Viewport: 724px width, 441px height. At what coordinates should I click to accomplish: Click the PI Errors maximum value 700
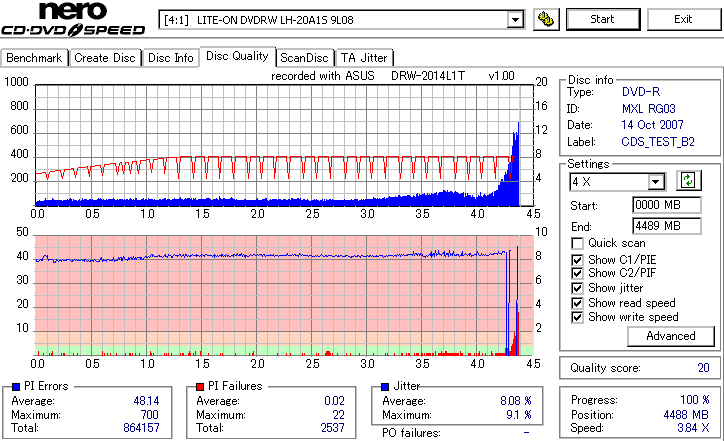pos(150,415)
